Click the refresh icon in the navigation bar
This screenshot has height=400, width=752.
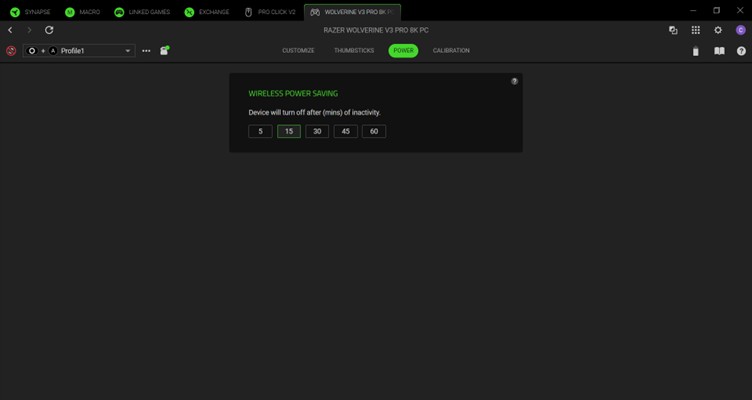[x=49, y=30]
